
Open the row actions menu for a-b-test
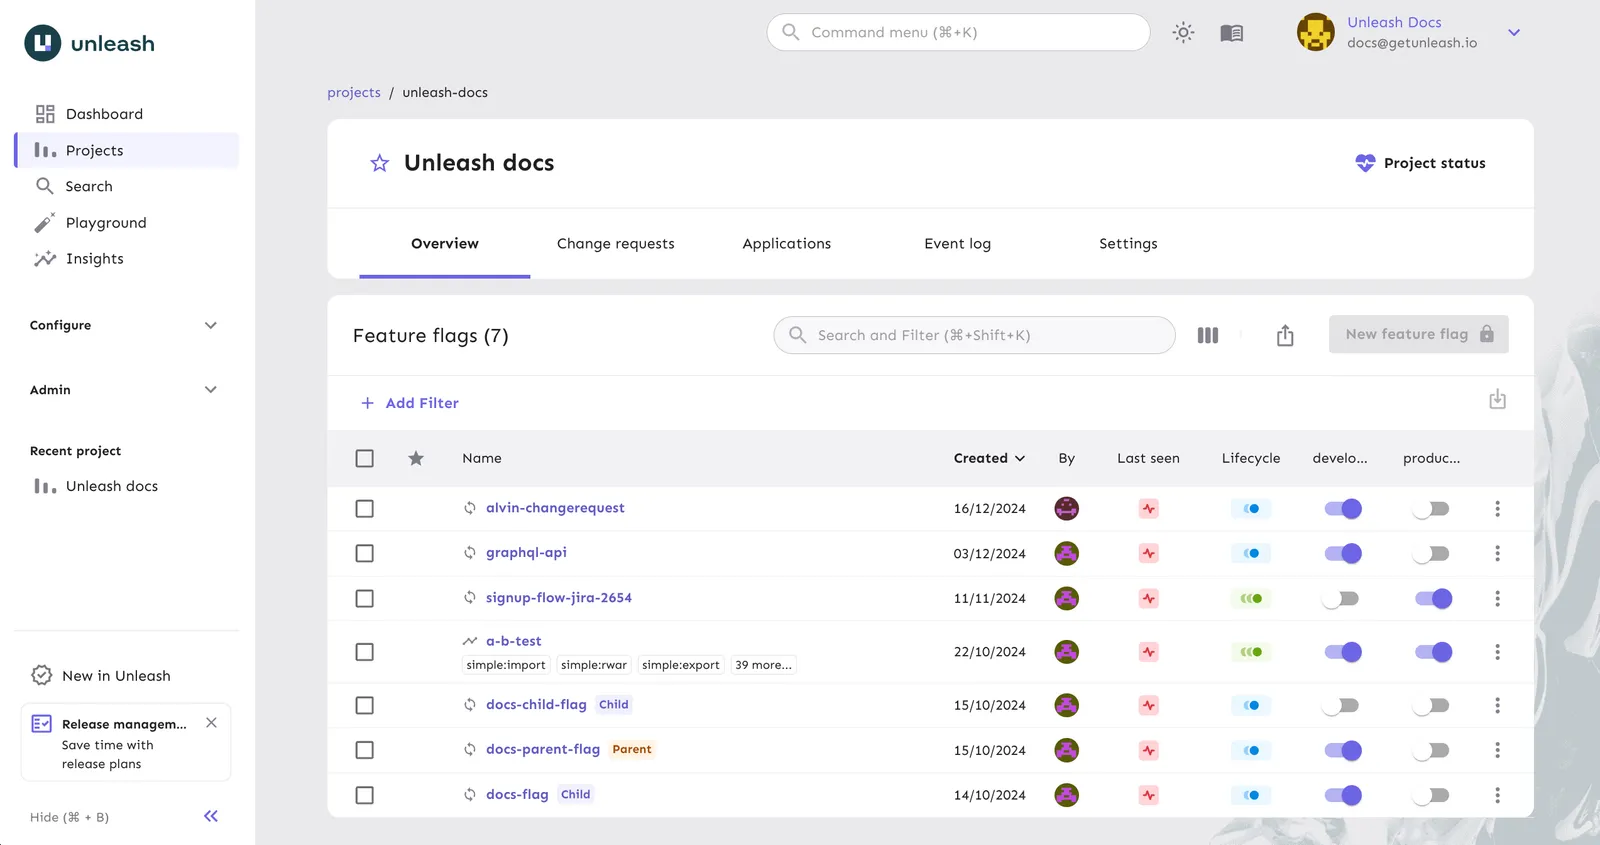pos(1497,652)
